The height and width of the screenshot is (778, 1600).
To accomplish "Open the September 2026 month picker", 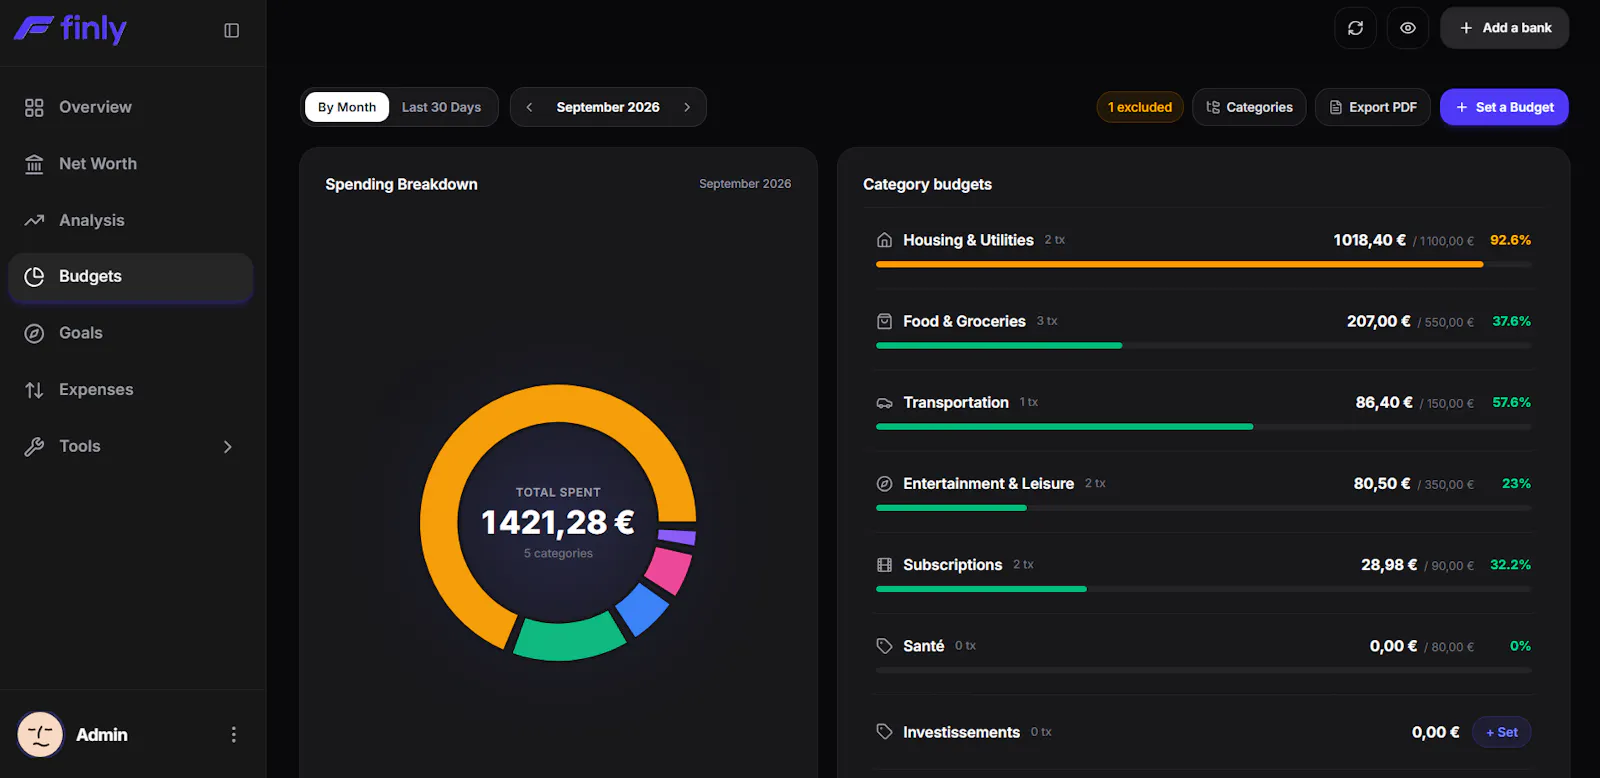I will tap(608, 107).
